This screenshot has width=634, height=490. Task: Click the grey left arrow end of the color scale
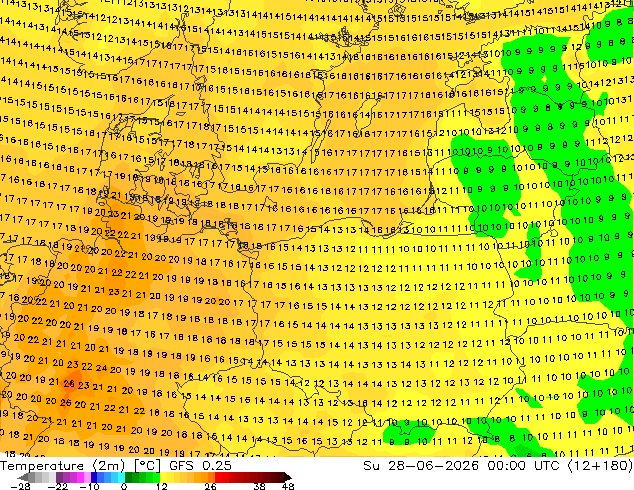(x=23, y=477)
